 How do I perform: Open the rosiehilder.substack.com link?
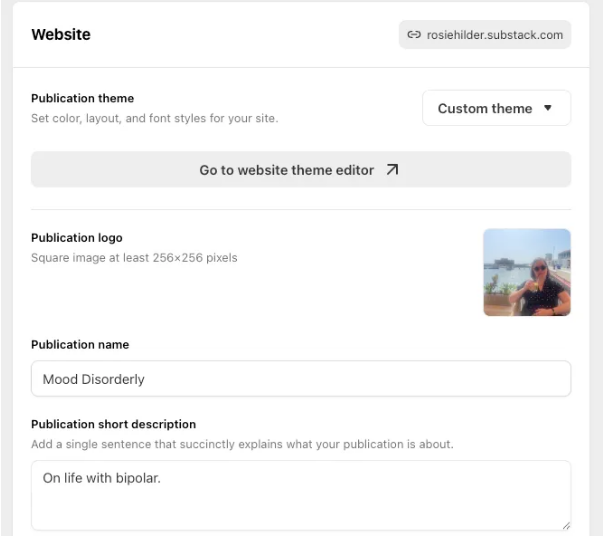click(494, 35)
